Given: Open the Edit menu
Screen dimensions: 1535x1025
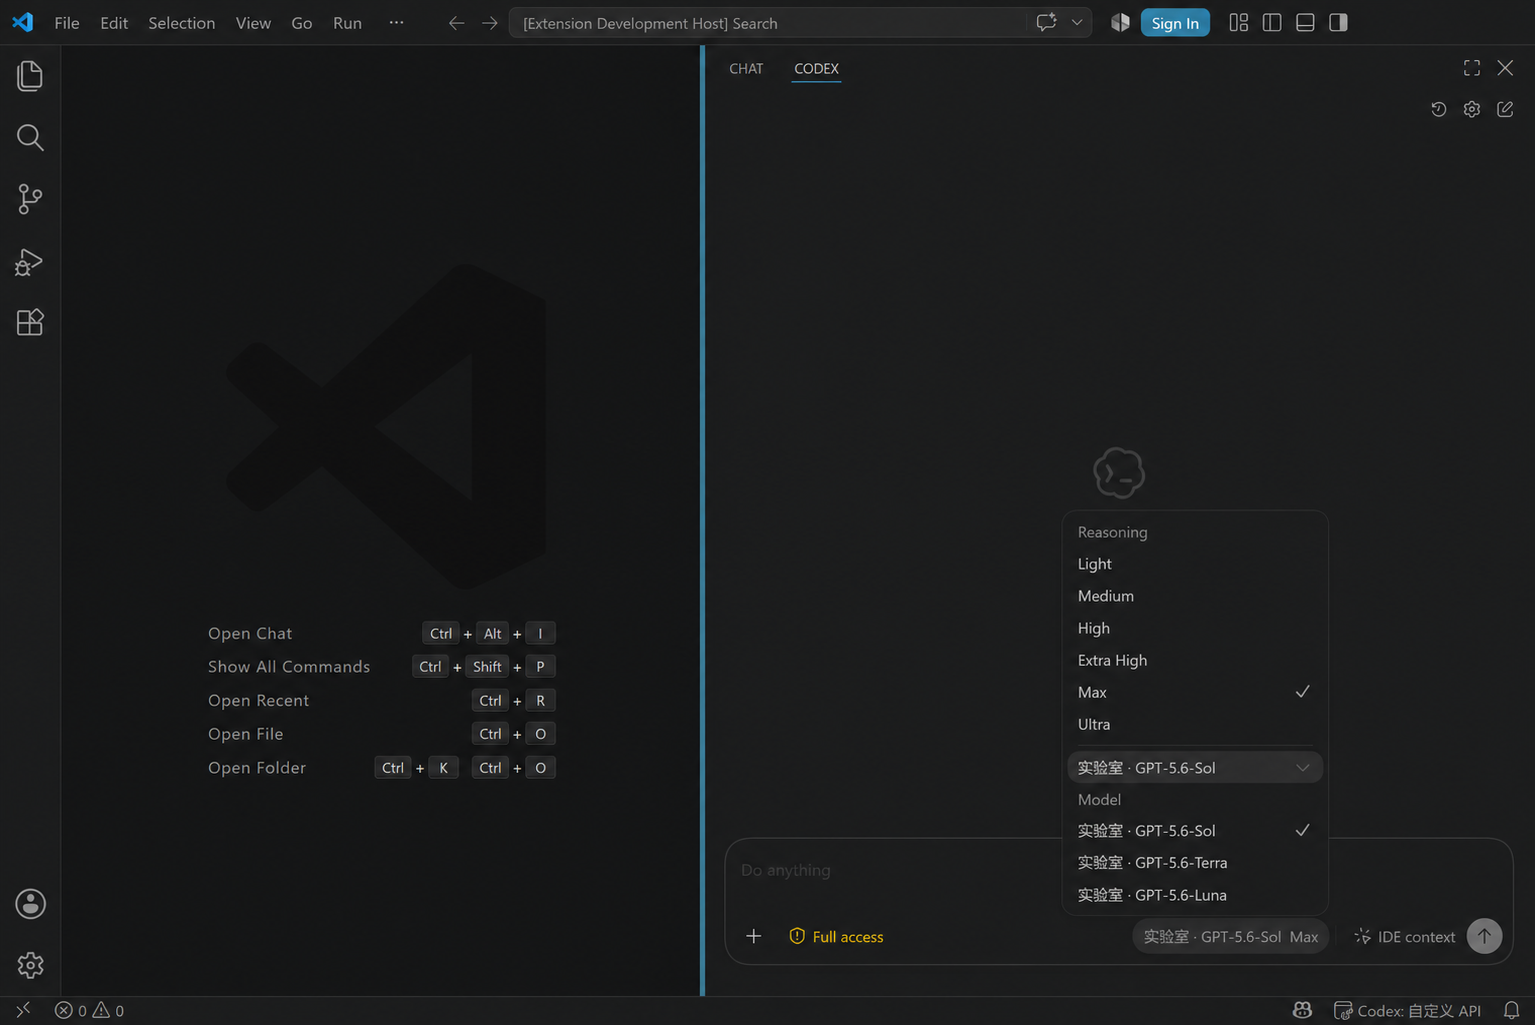Looking at the screenshot, I should (x=114, y=23).
